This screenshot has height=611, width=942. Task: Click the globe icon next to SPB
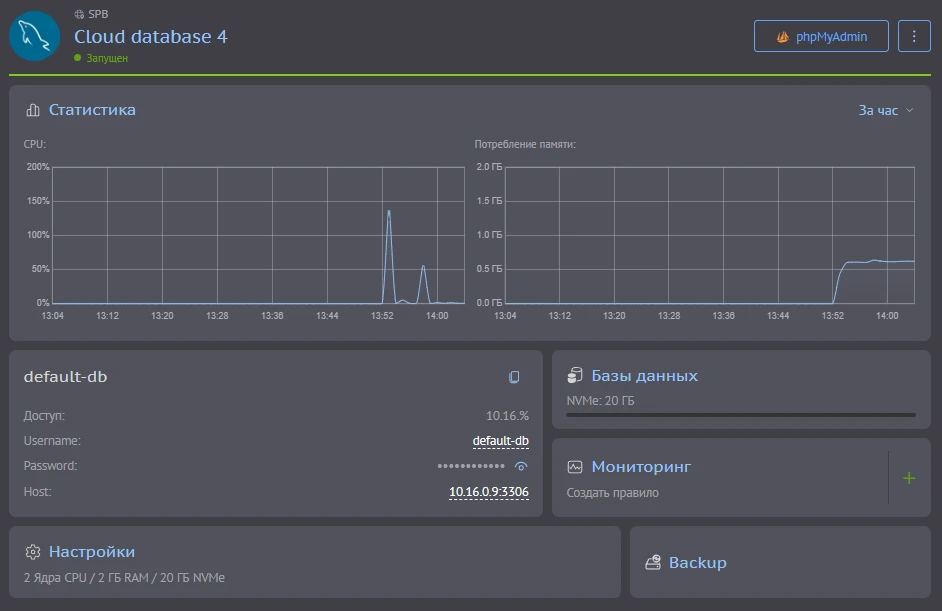[x=79, y=14]
